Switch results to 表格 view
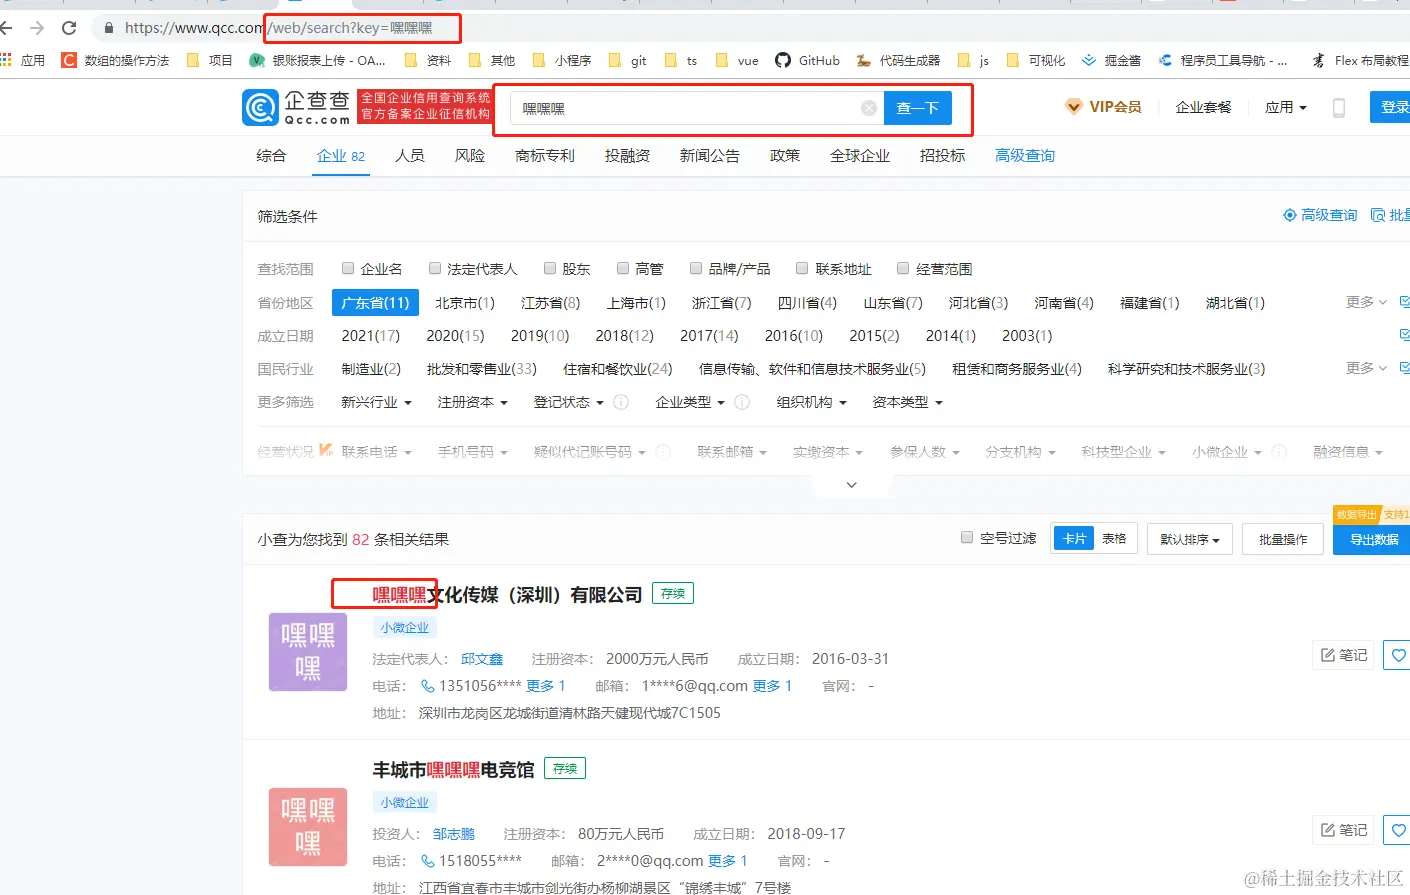This screenshot has height=895, width=1410. click(1114, 539)
